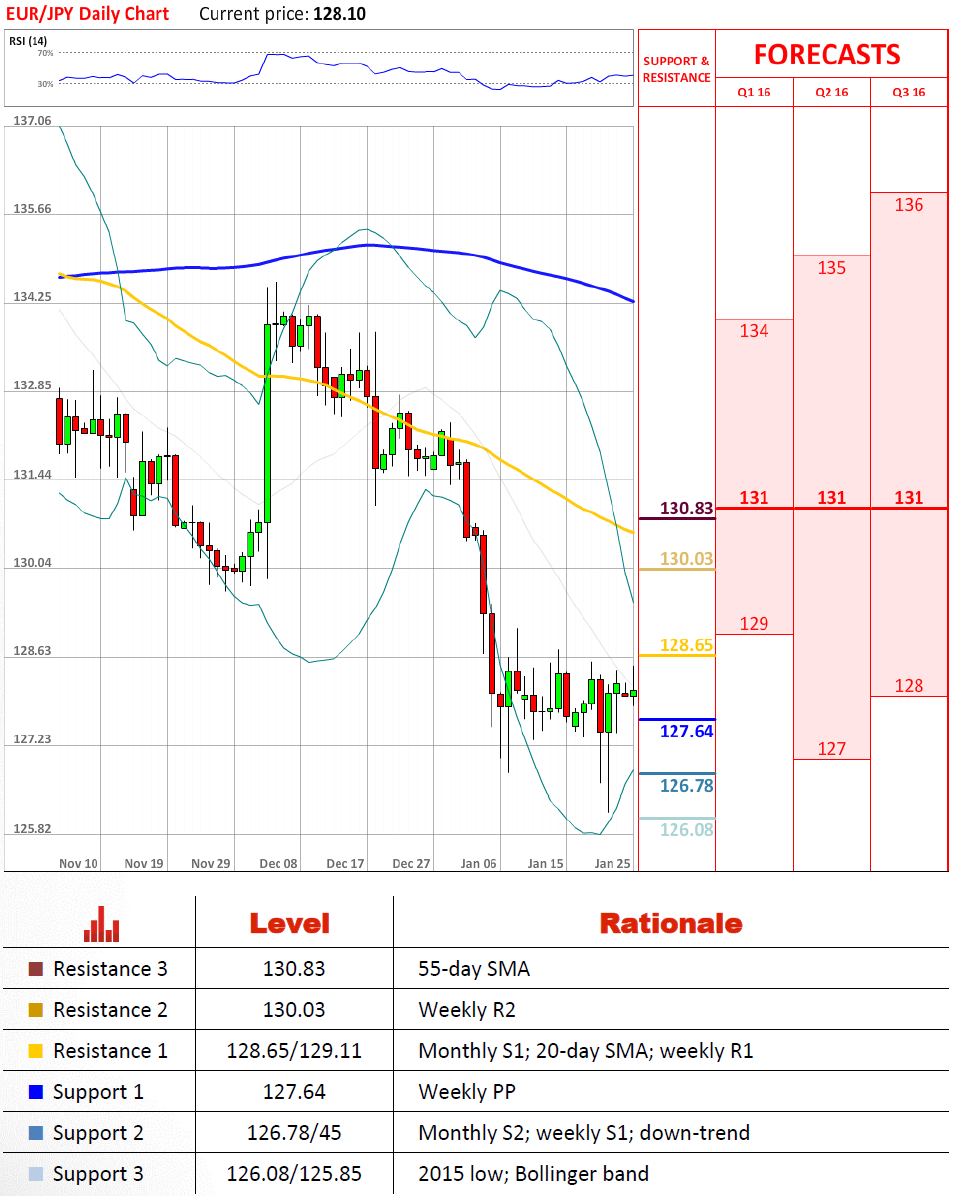
Task: Click the Monthly S1; 20-day SMA rationale
Action: tap(586, 1051)
